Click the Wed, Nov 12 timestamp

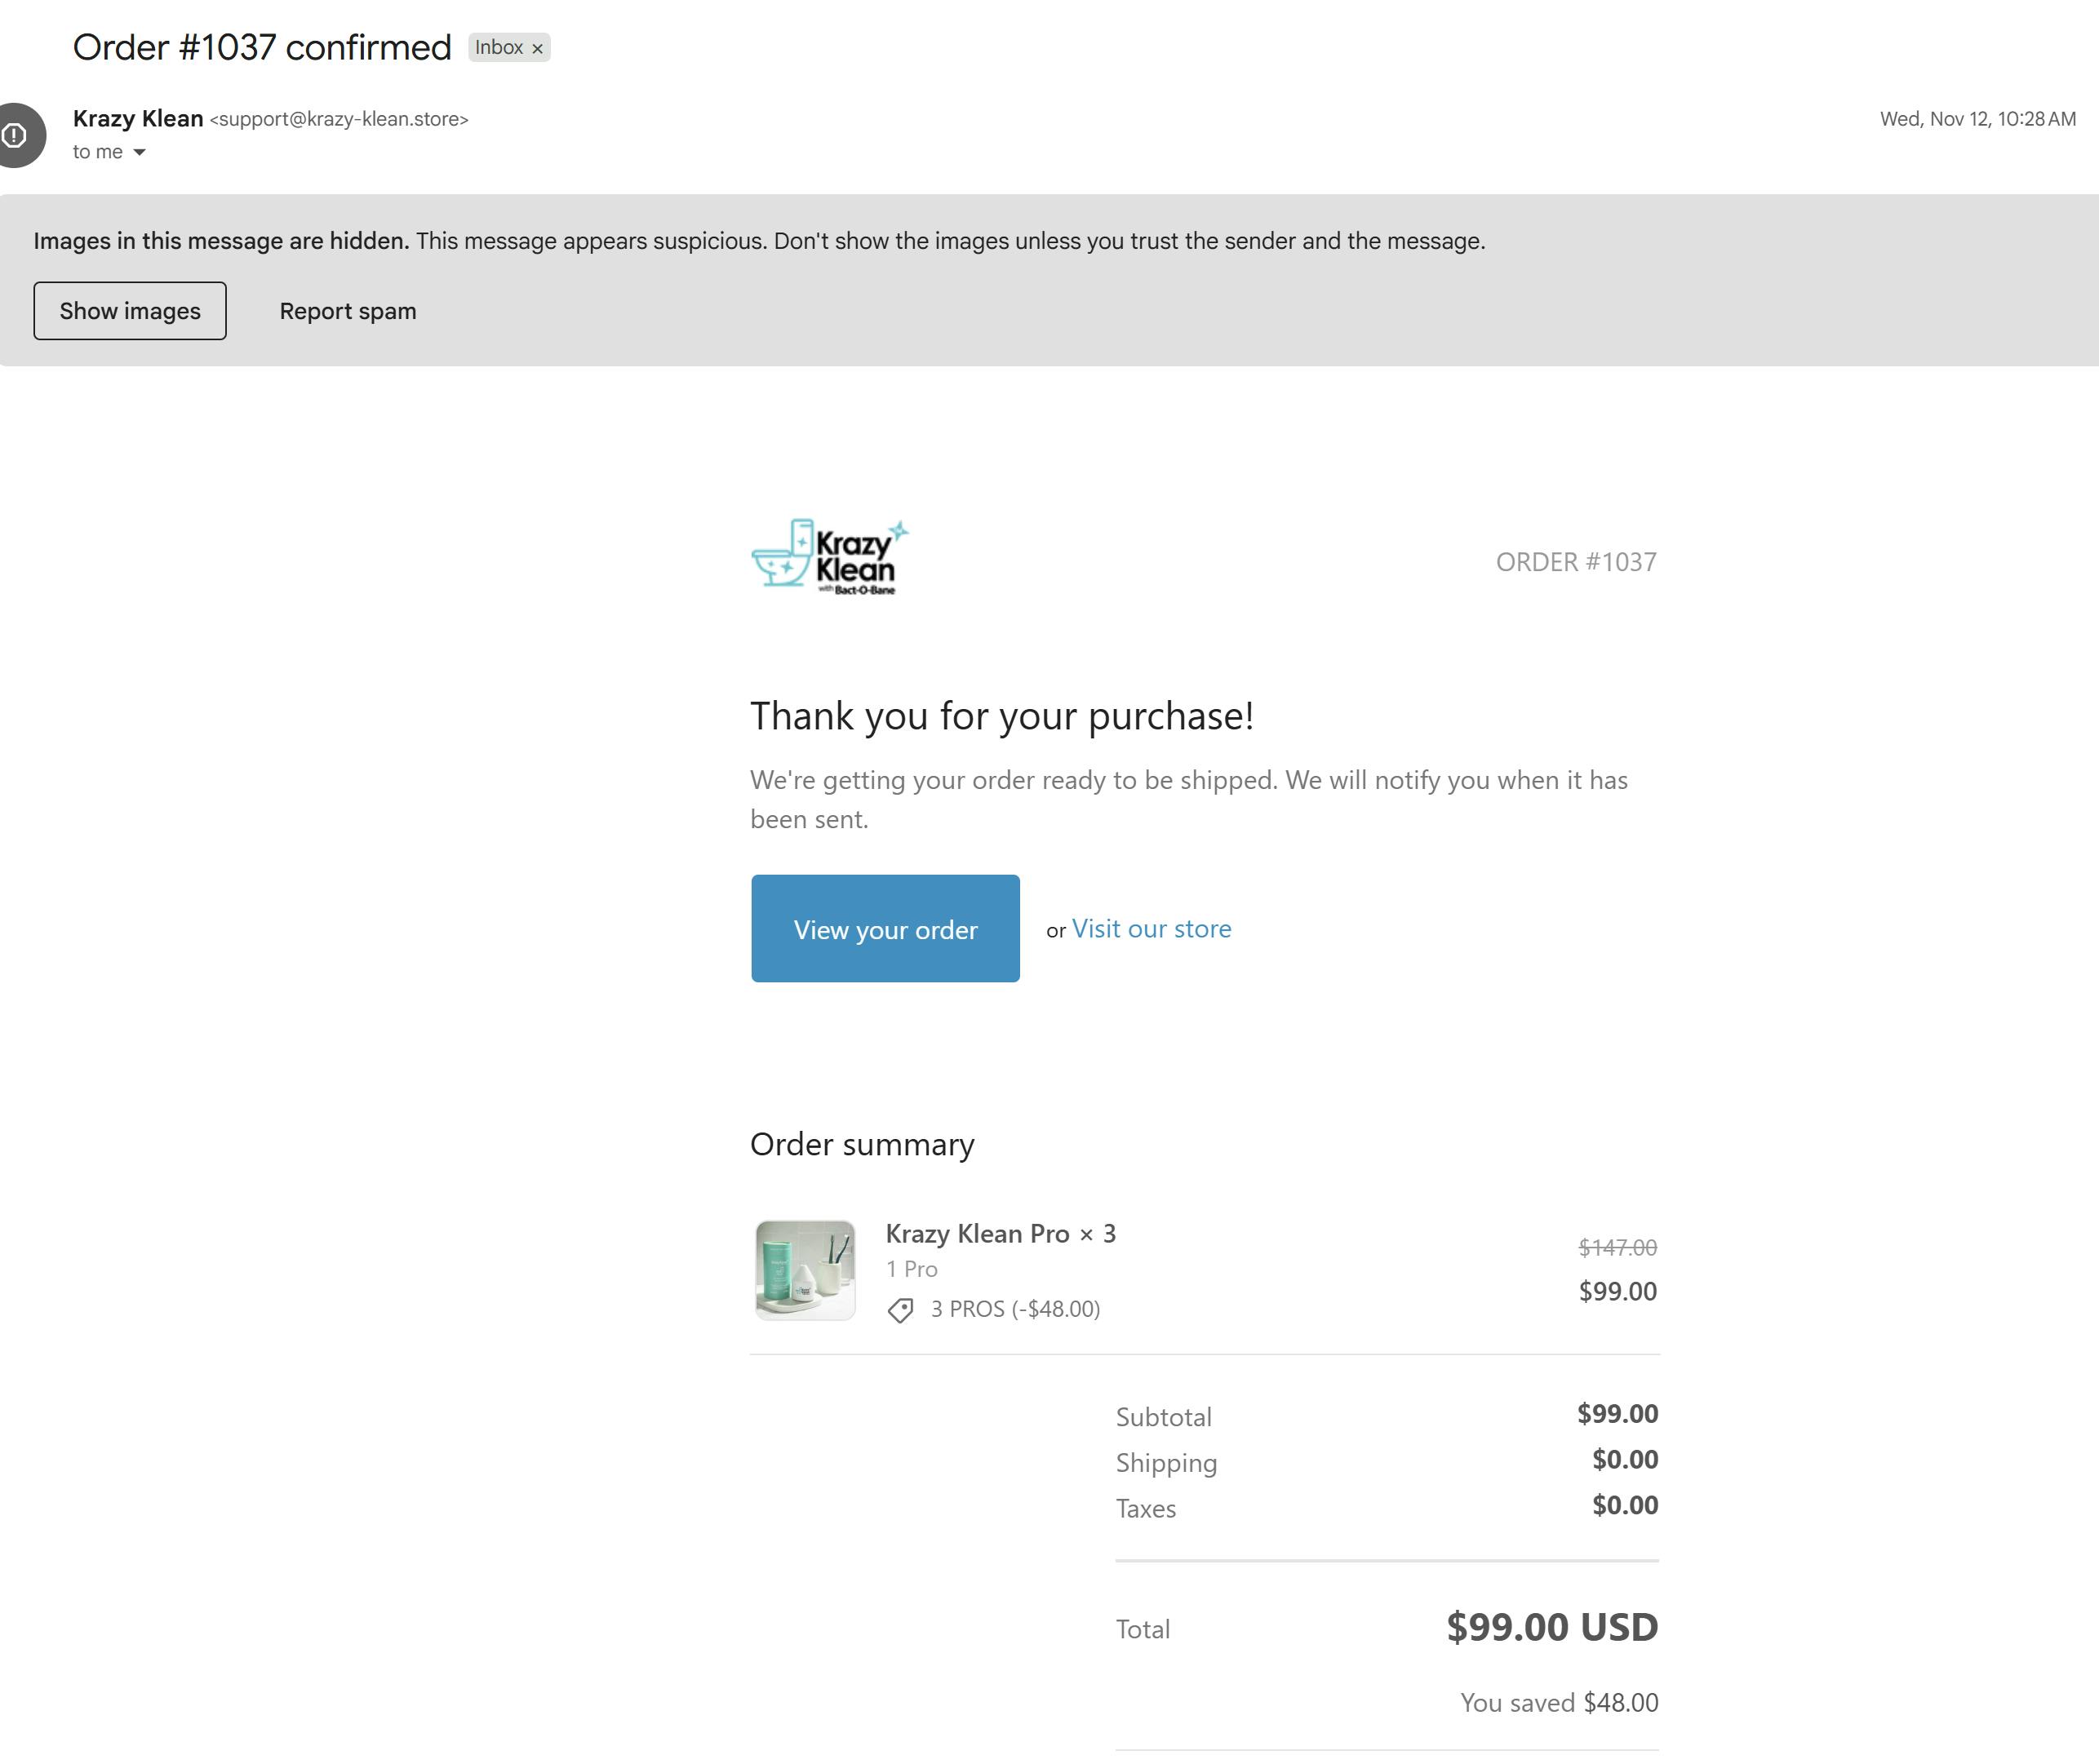click(x=1977, y=119)
